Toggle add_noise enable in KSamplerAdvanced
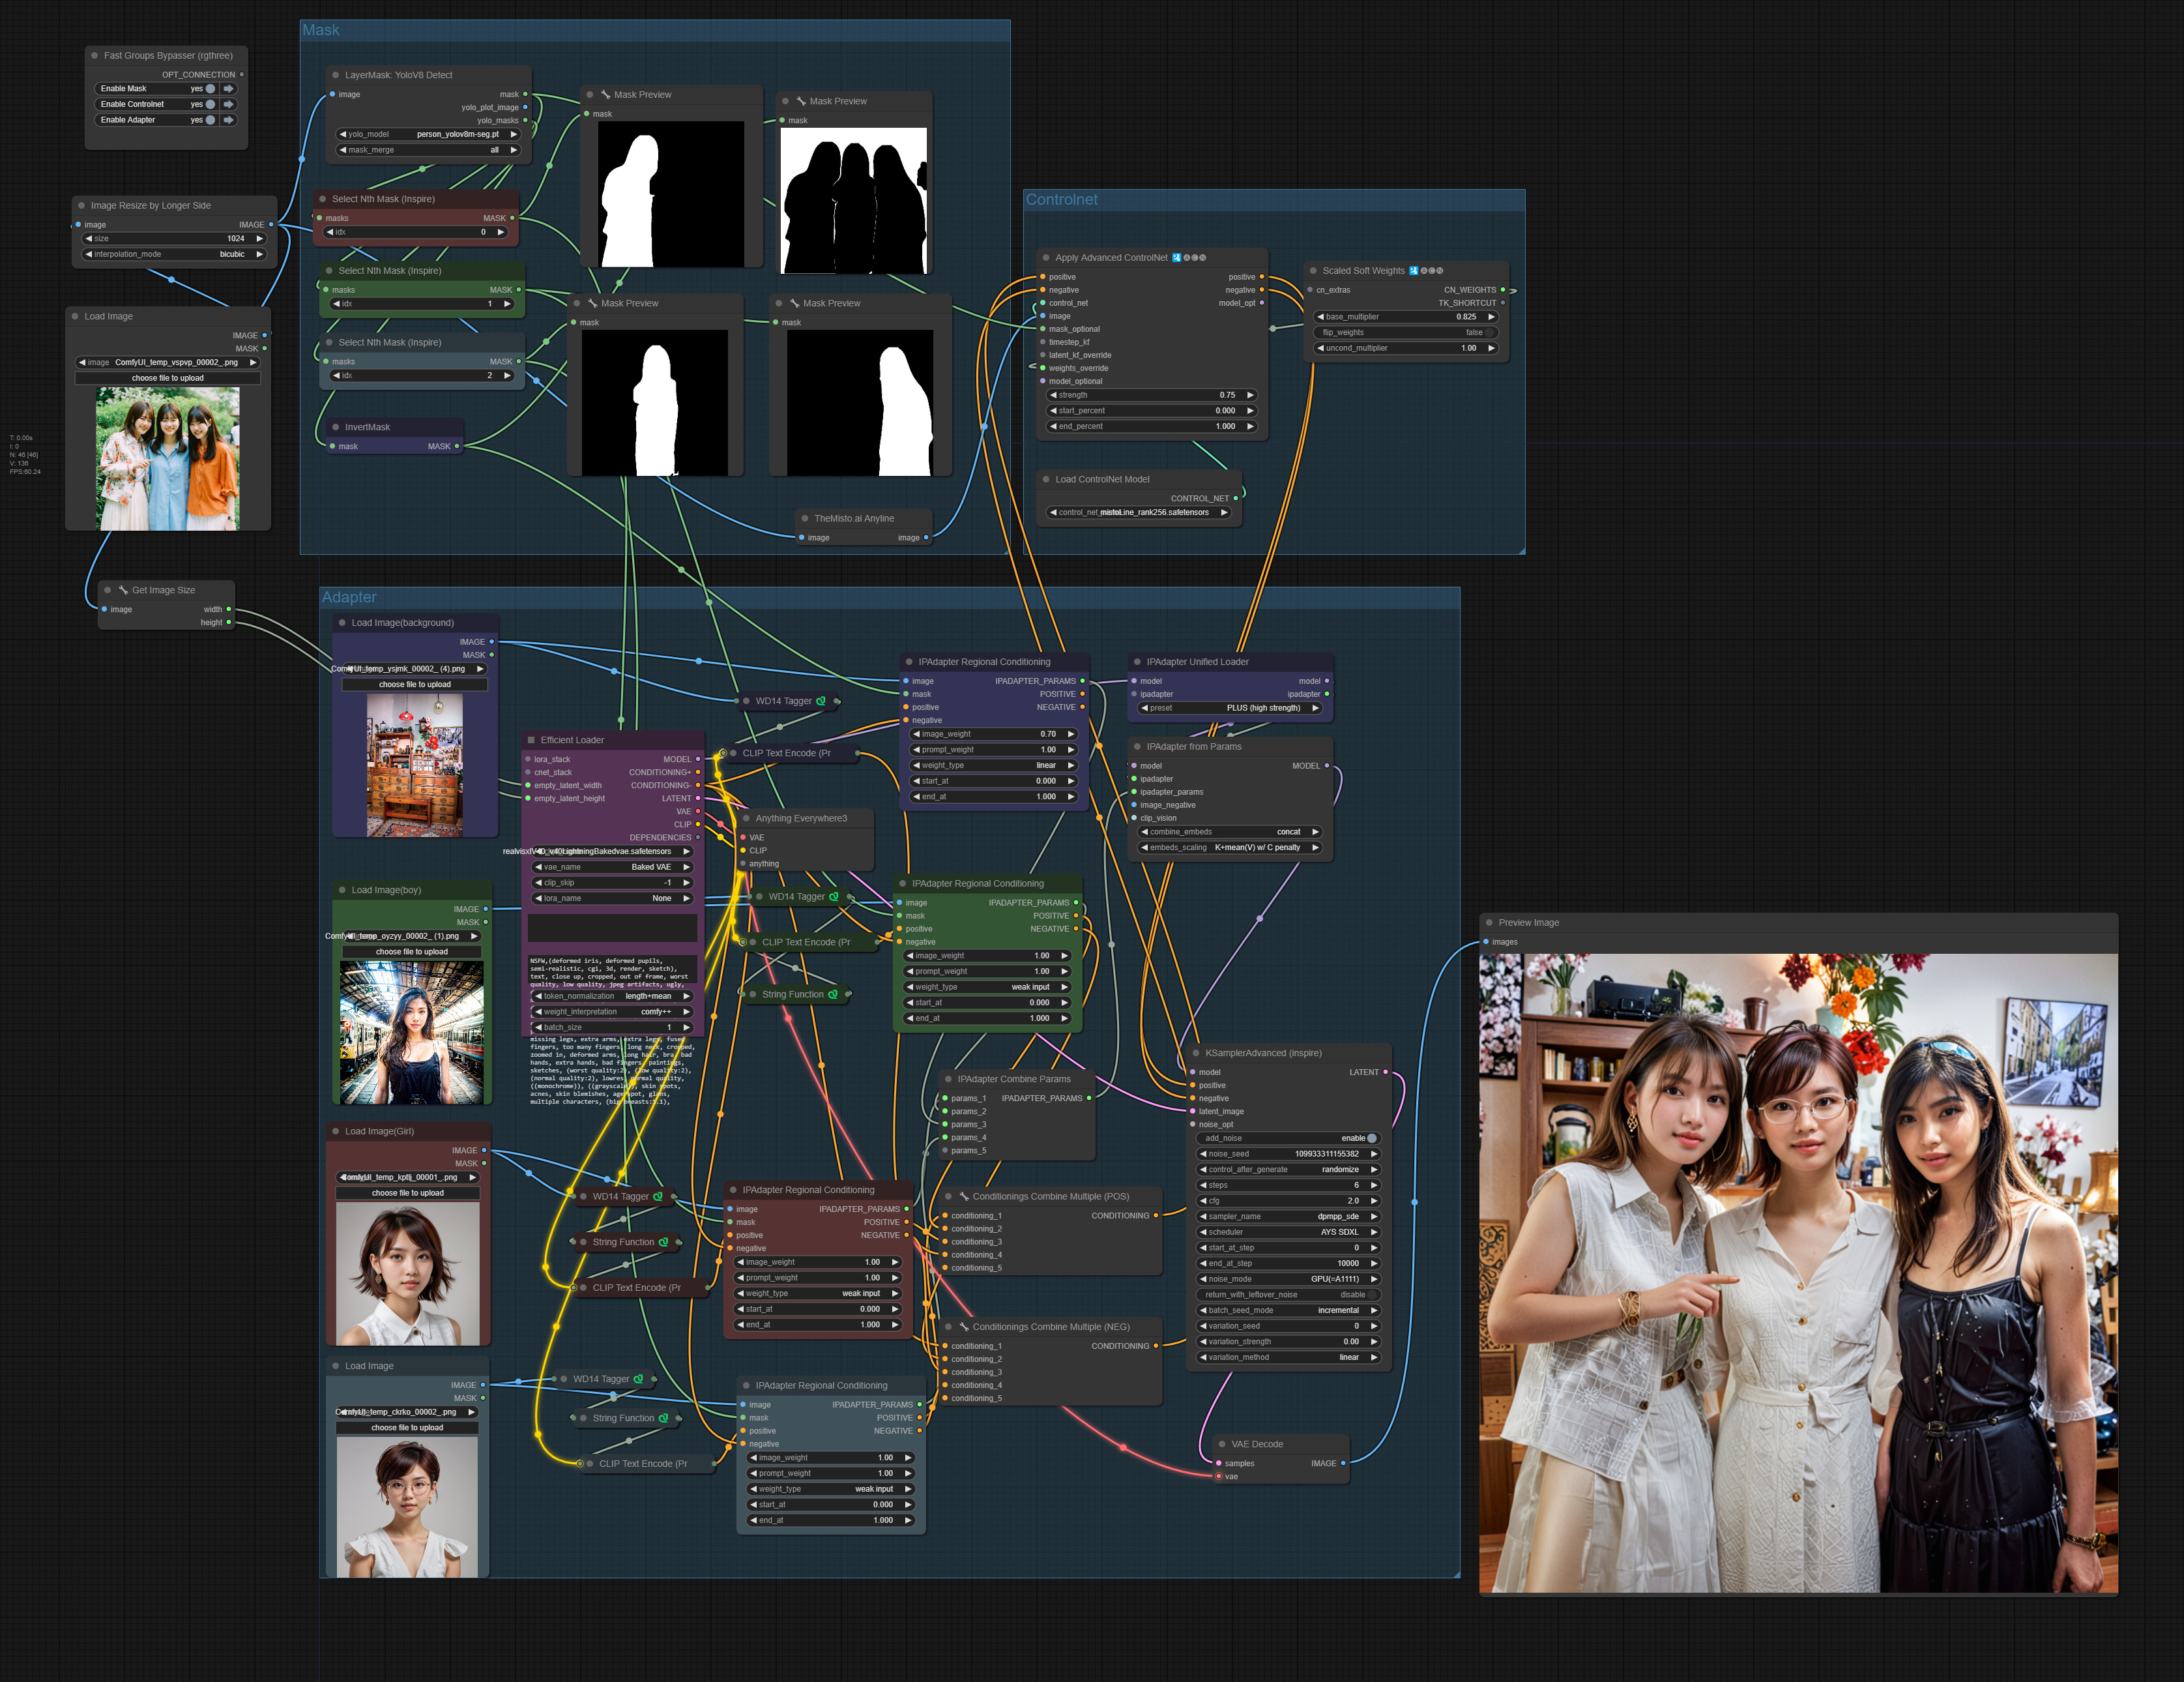This screenshot has height=1682, width=2184. [1373, 1138]
